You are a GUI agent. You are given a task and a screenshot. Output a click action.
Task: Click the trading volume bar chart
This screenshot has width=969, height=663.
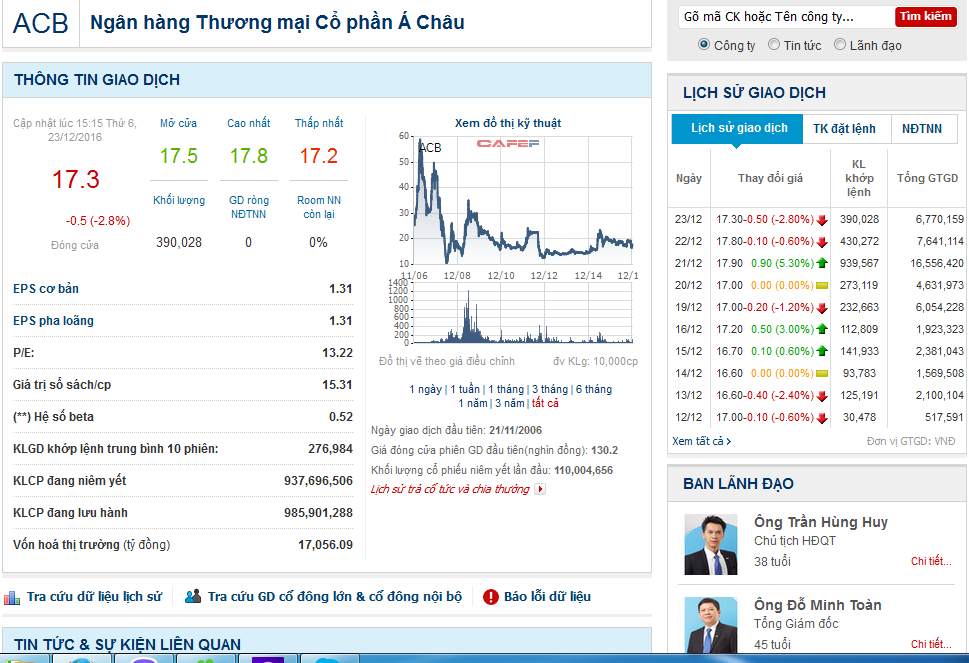523,313
